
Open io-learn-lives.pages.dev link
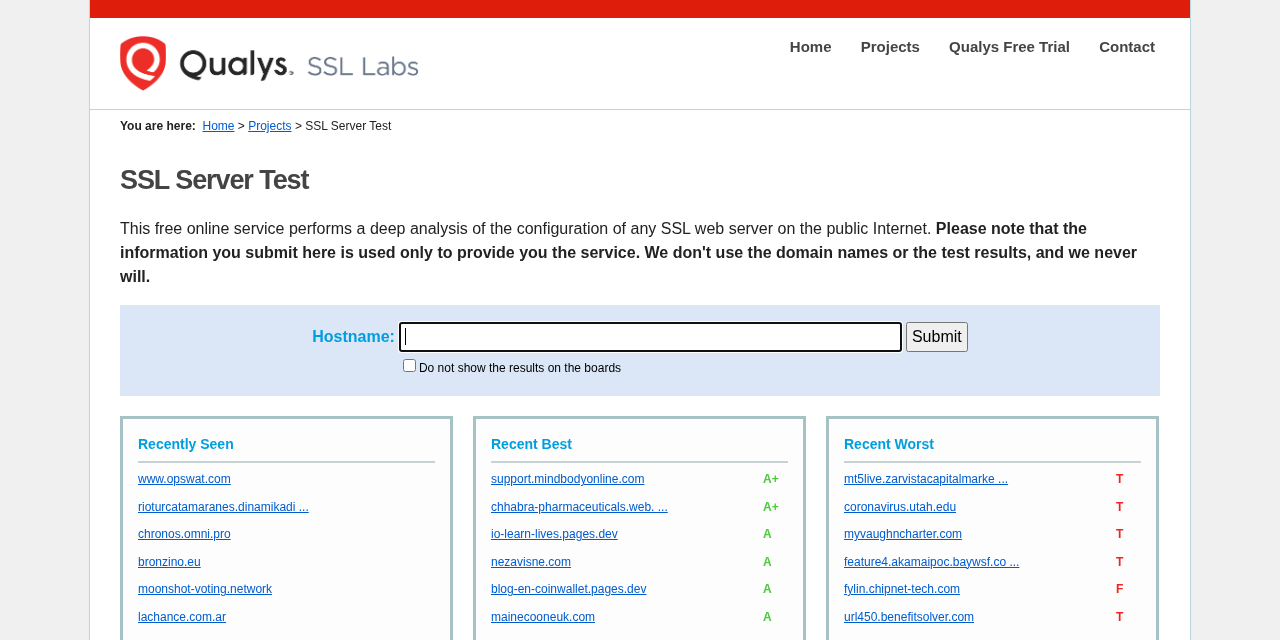[x=554, y=534]
